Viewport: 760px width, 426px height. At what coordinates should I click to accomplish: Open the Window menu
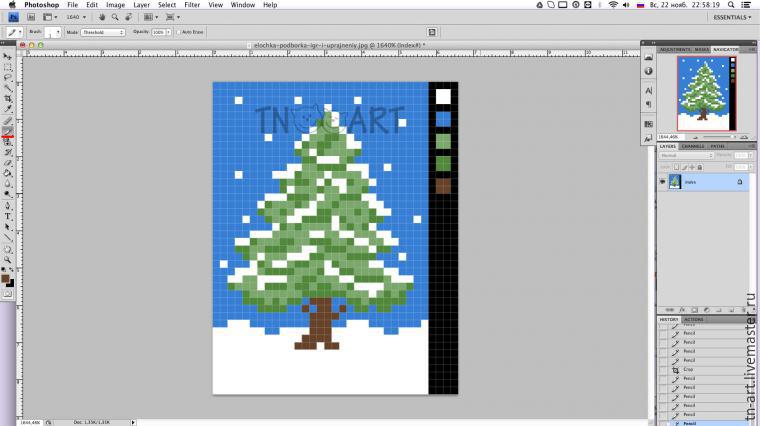243,5
